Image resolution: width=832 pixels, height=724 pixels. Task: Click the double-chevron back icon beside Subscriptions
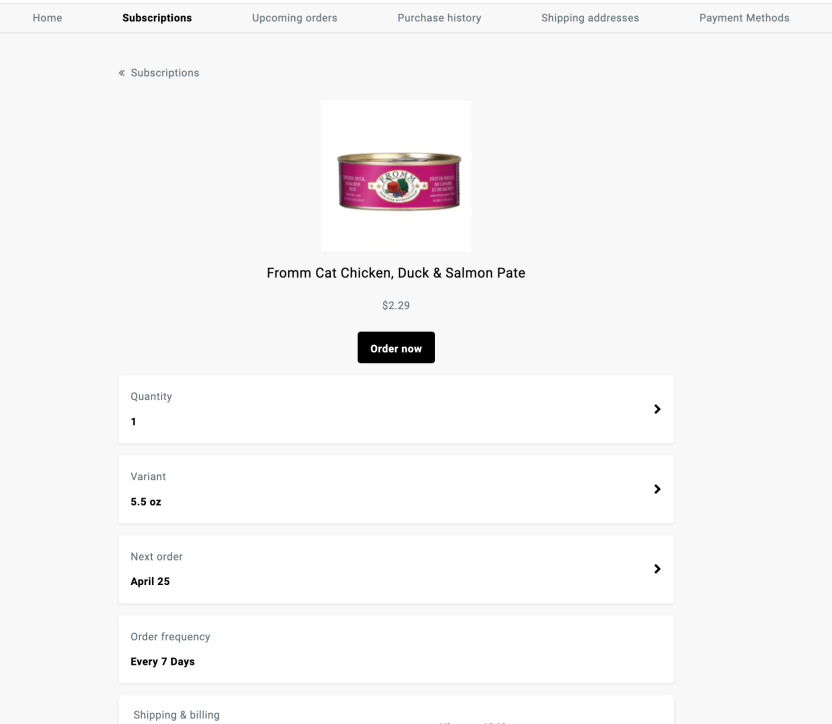122,73
